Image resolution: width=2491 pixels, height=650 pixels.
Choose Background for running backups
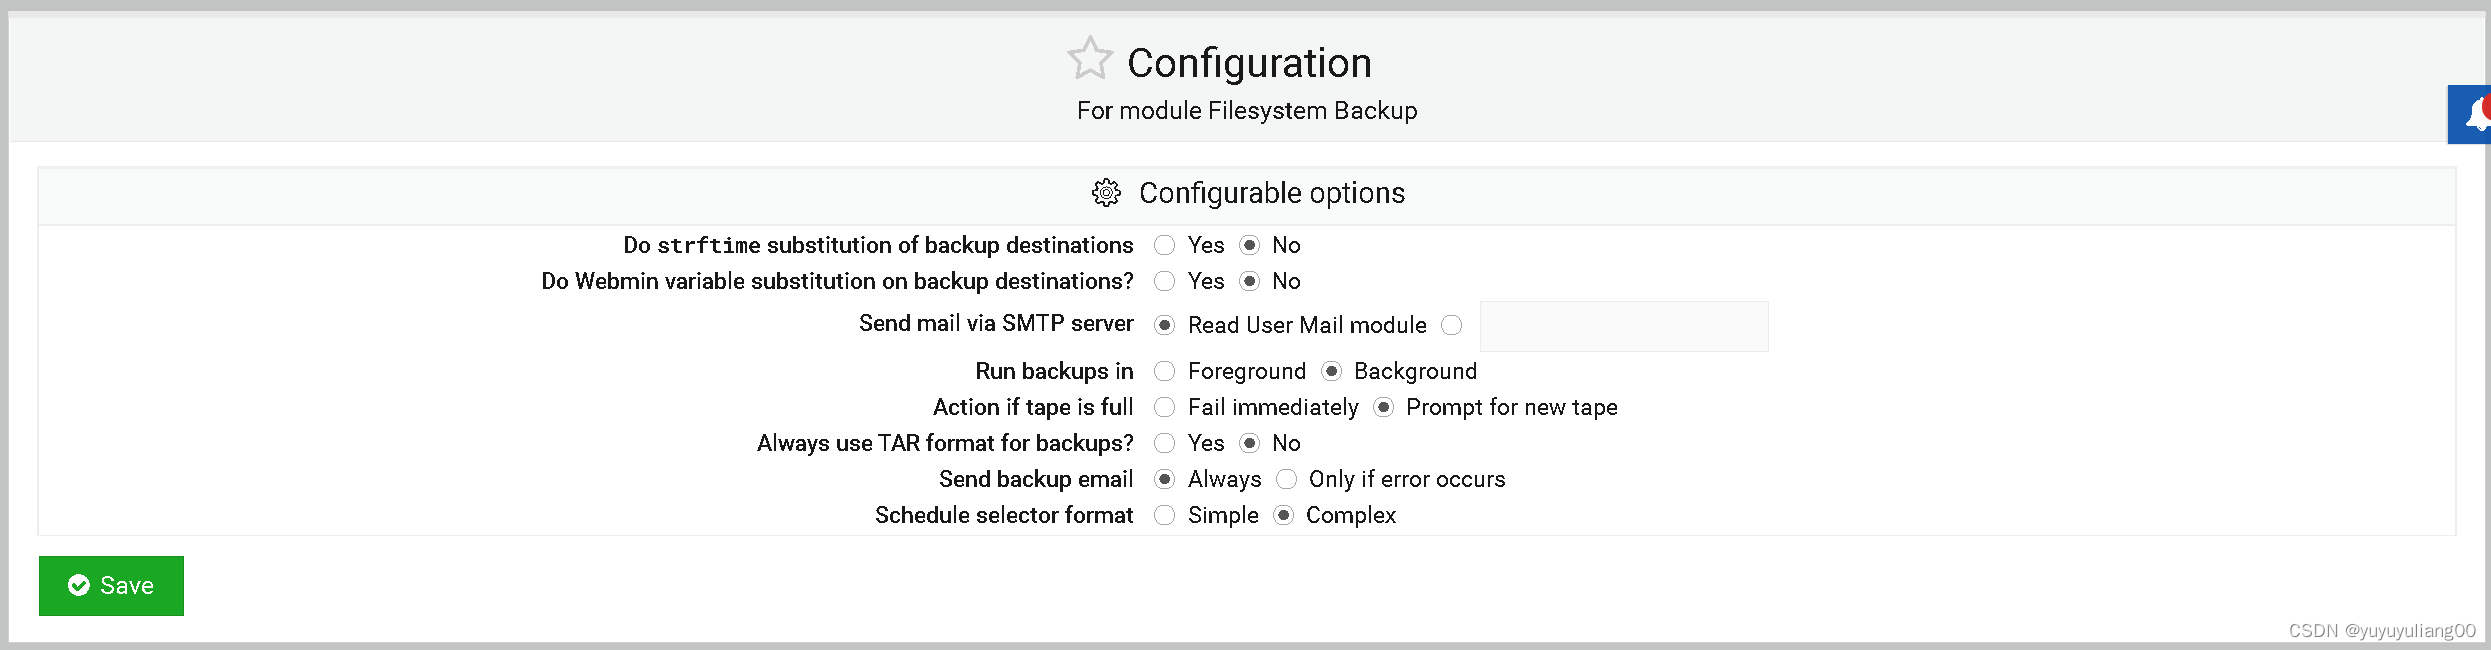coord(1331,371)
